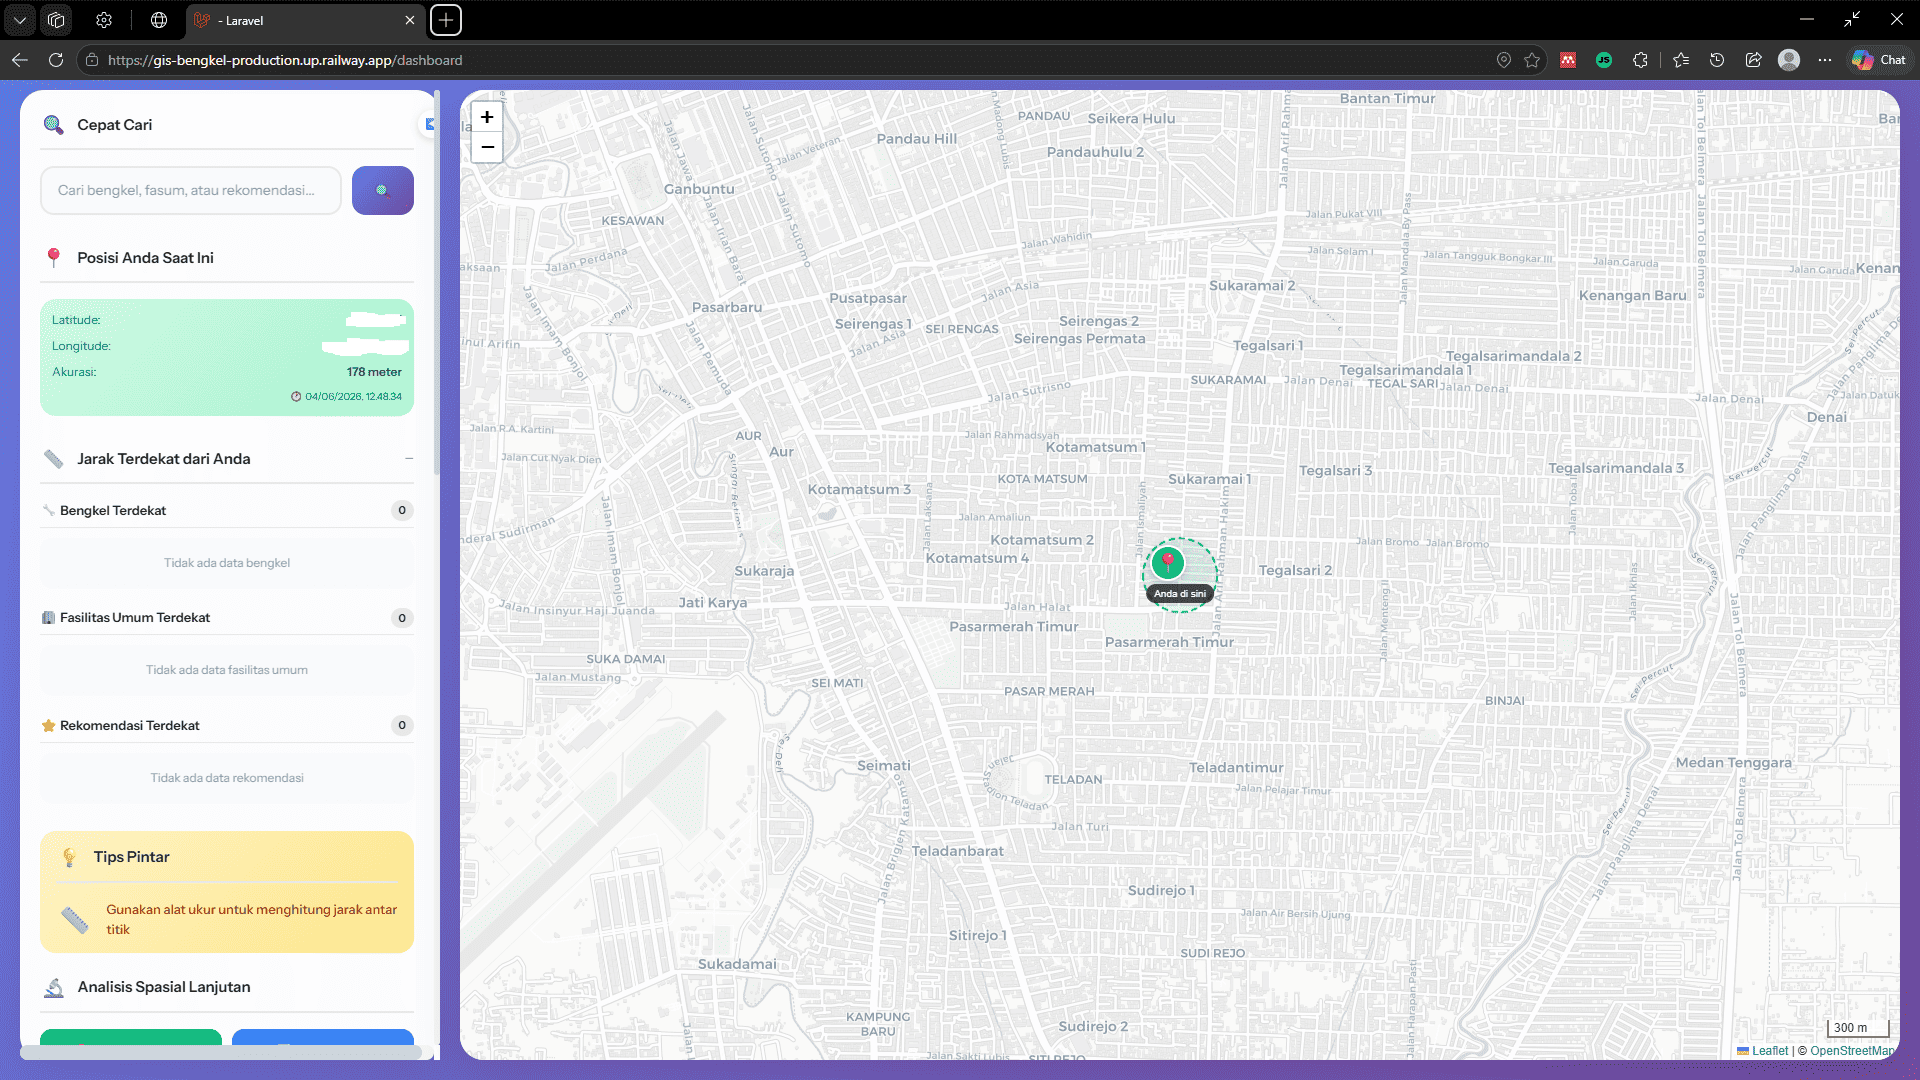Close the Laravel tab
Screen dimensions: 1920x1080
[410, 20]
